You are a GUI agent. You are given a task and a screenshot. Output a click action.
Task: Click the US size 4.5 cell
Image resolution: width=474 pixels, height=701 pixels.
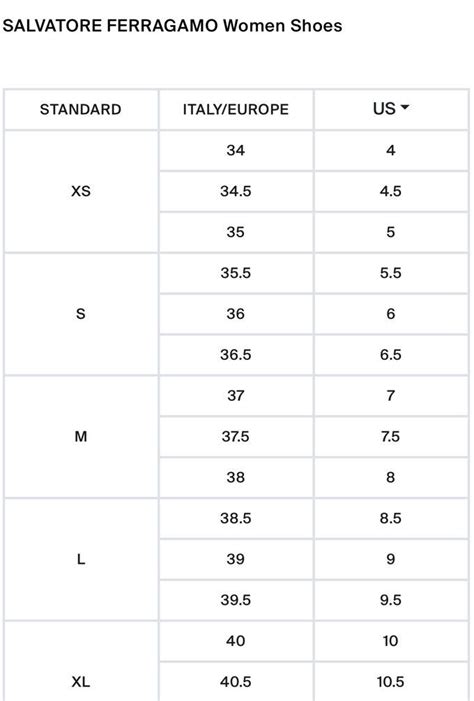coord(391,191)
